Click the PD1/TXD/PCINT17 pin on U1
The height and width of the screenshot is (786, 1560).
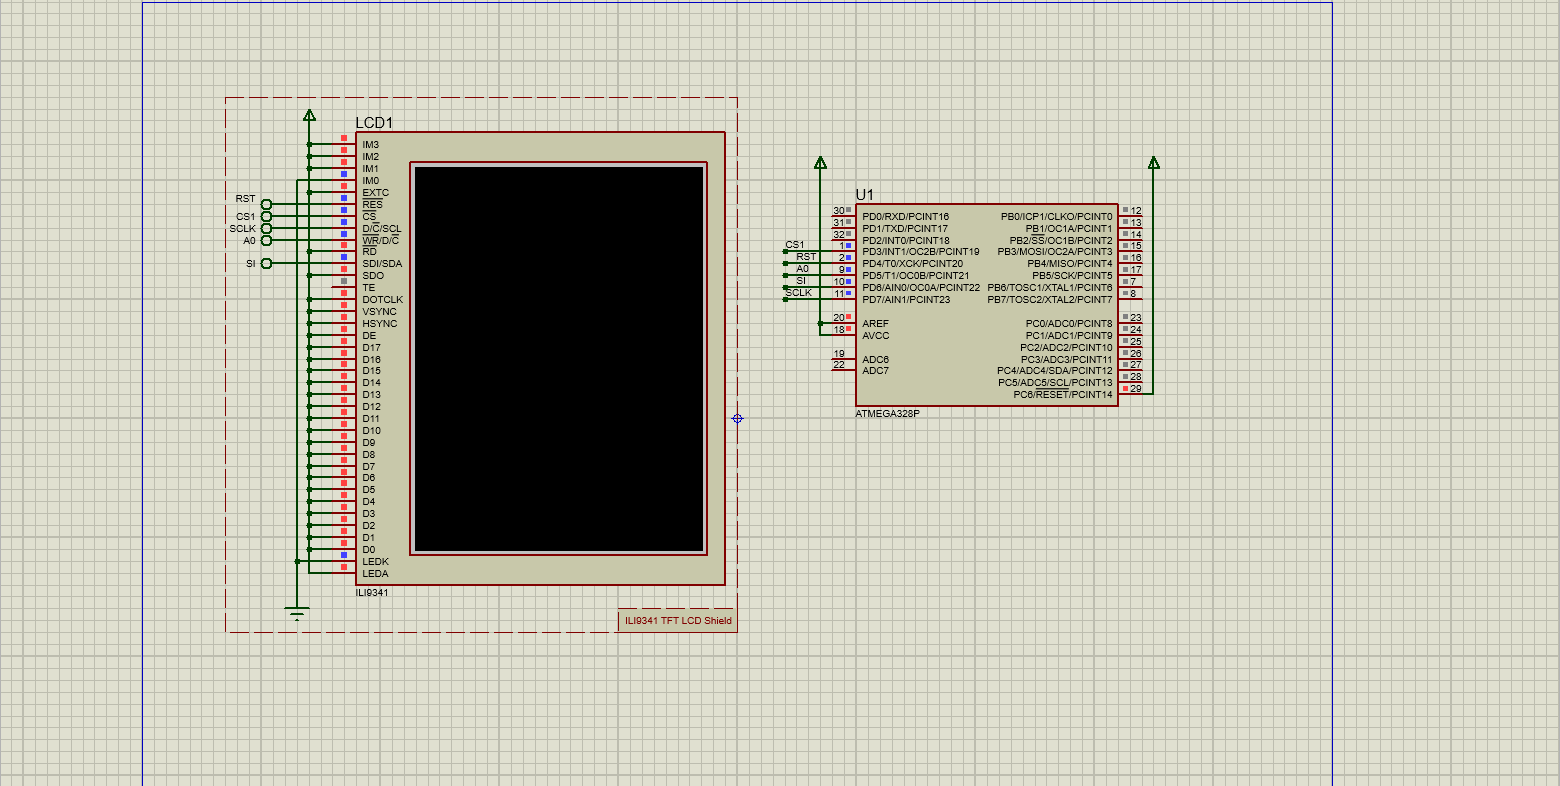[x=905, y=229]
